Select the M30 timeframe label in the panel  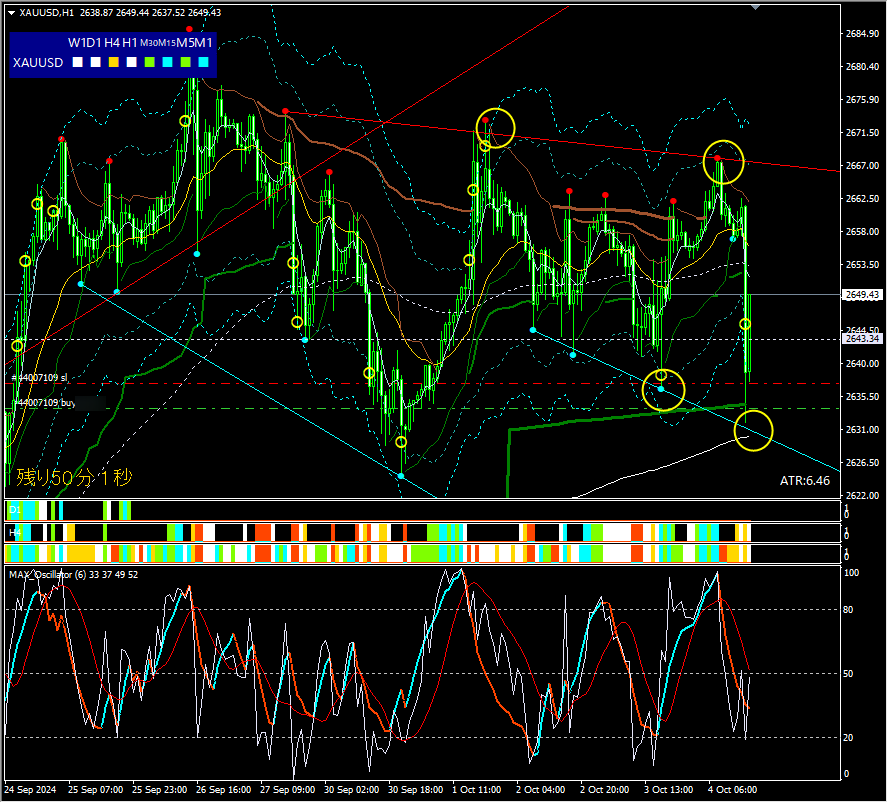(149, 43)
